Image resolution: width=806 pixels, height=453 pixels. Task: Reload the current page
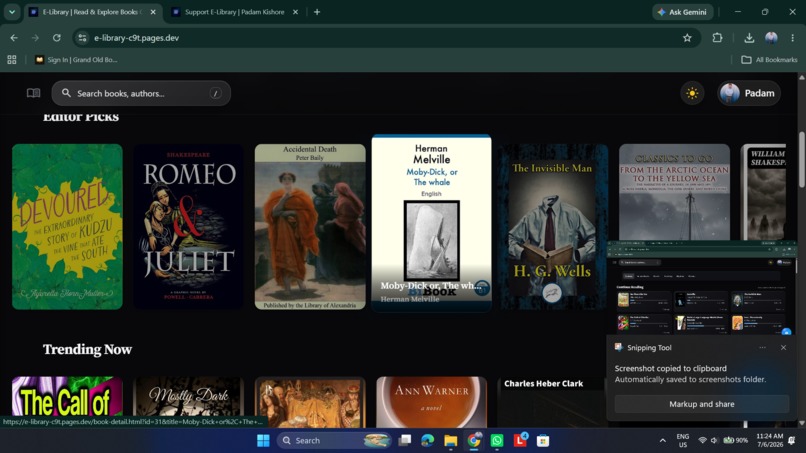57,38
